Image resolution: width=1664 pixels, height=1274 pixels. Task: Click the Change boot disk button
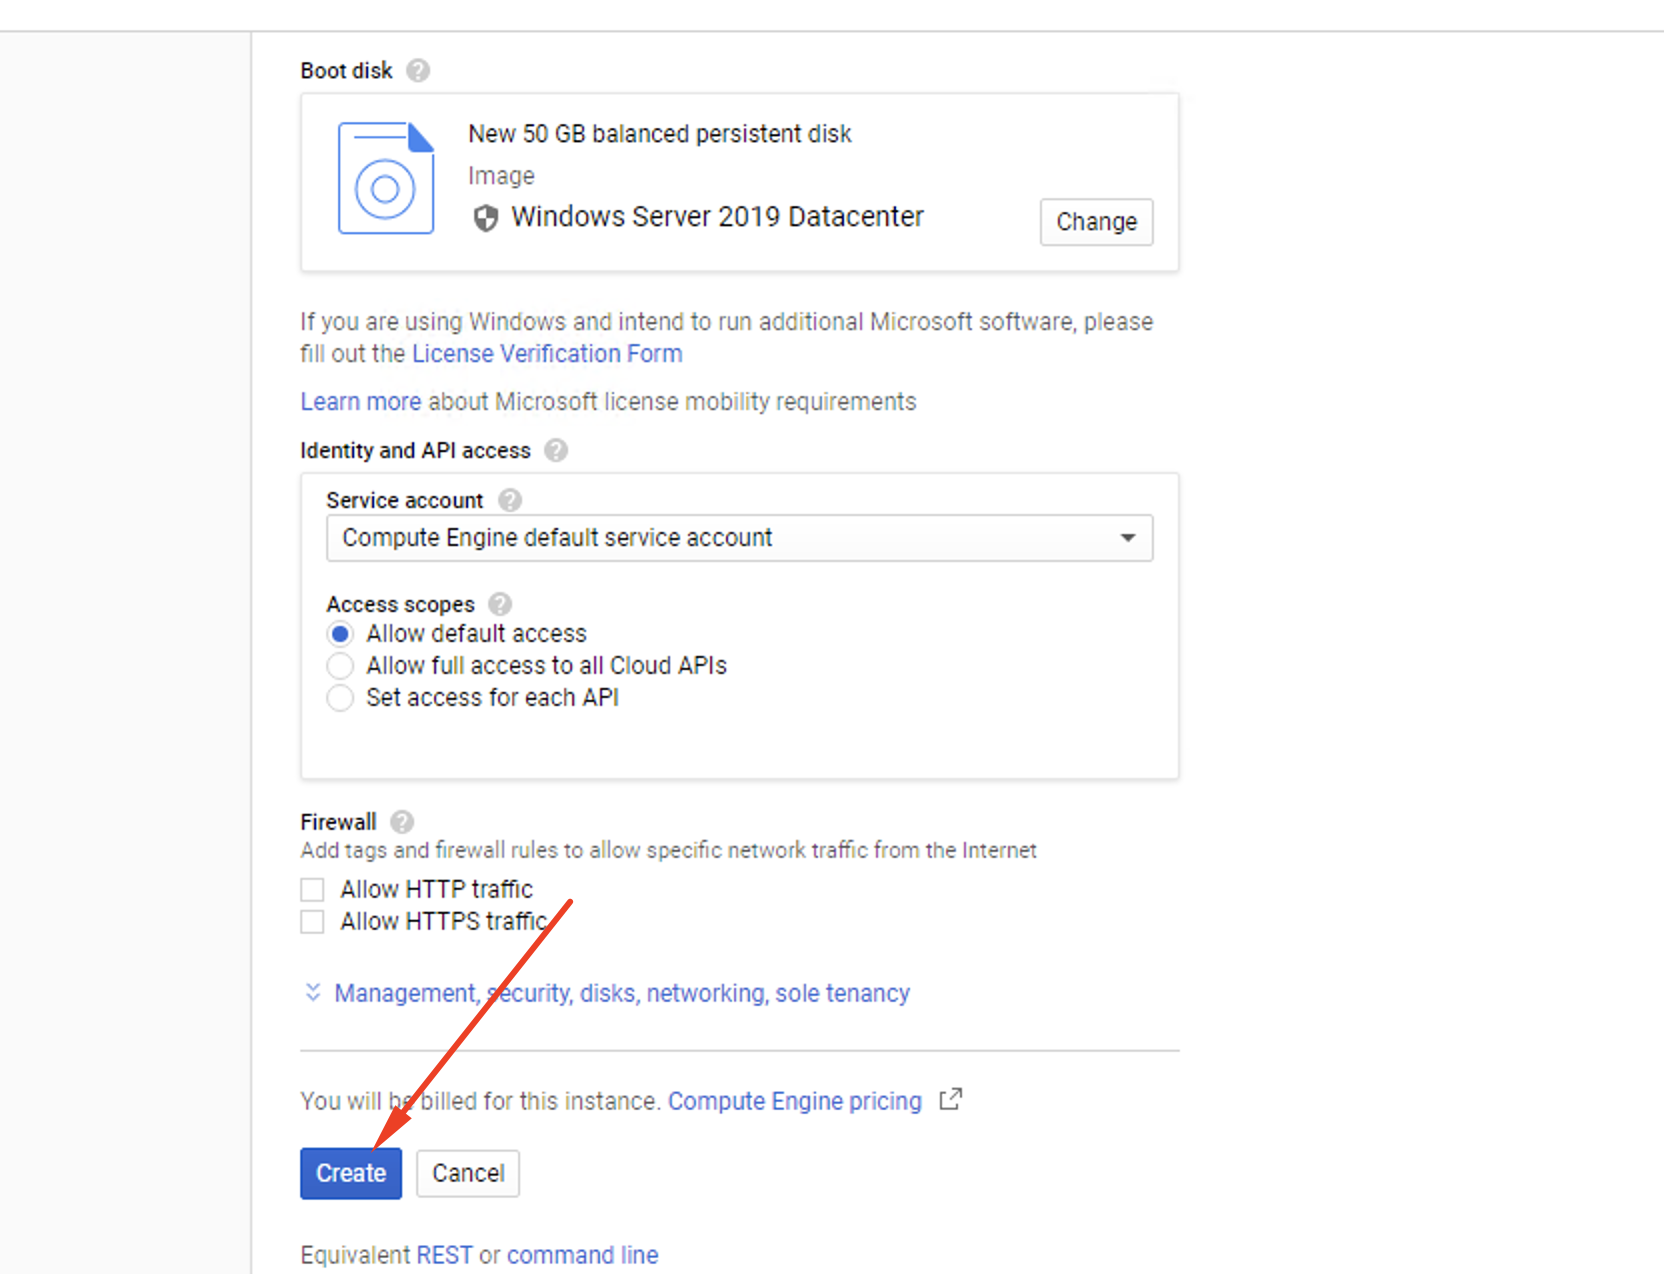[1096, 222]
